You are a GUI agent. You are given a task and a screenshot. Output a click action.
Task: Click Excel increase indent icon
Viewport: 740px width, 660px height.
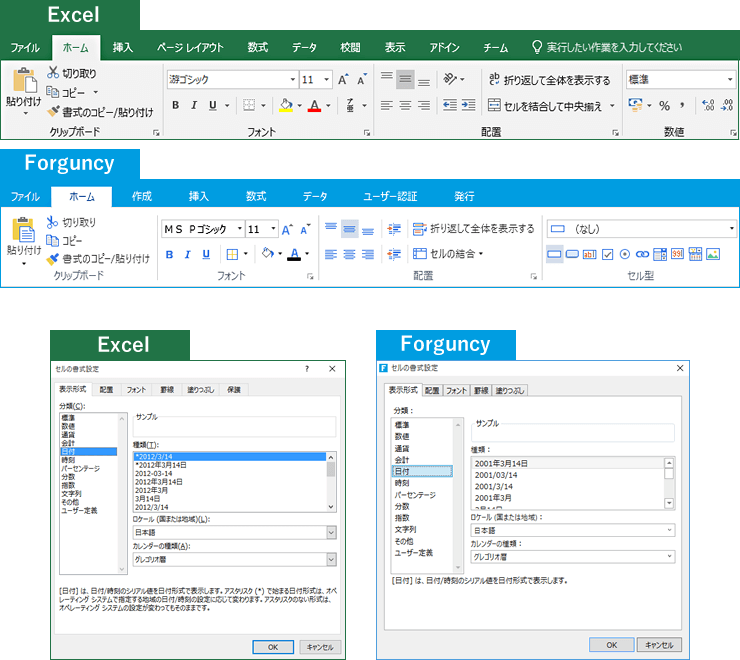coord(468,105)
